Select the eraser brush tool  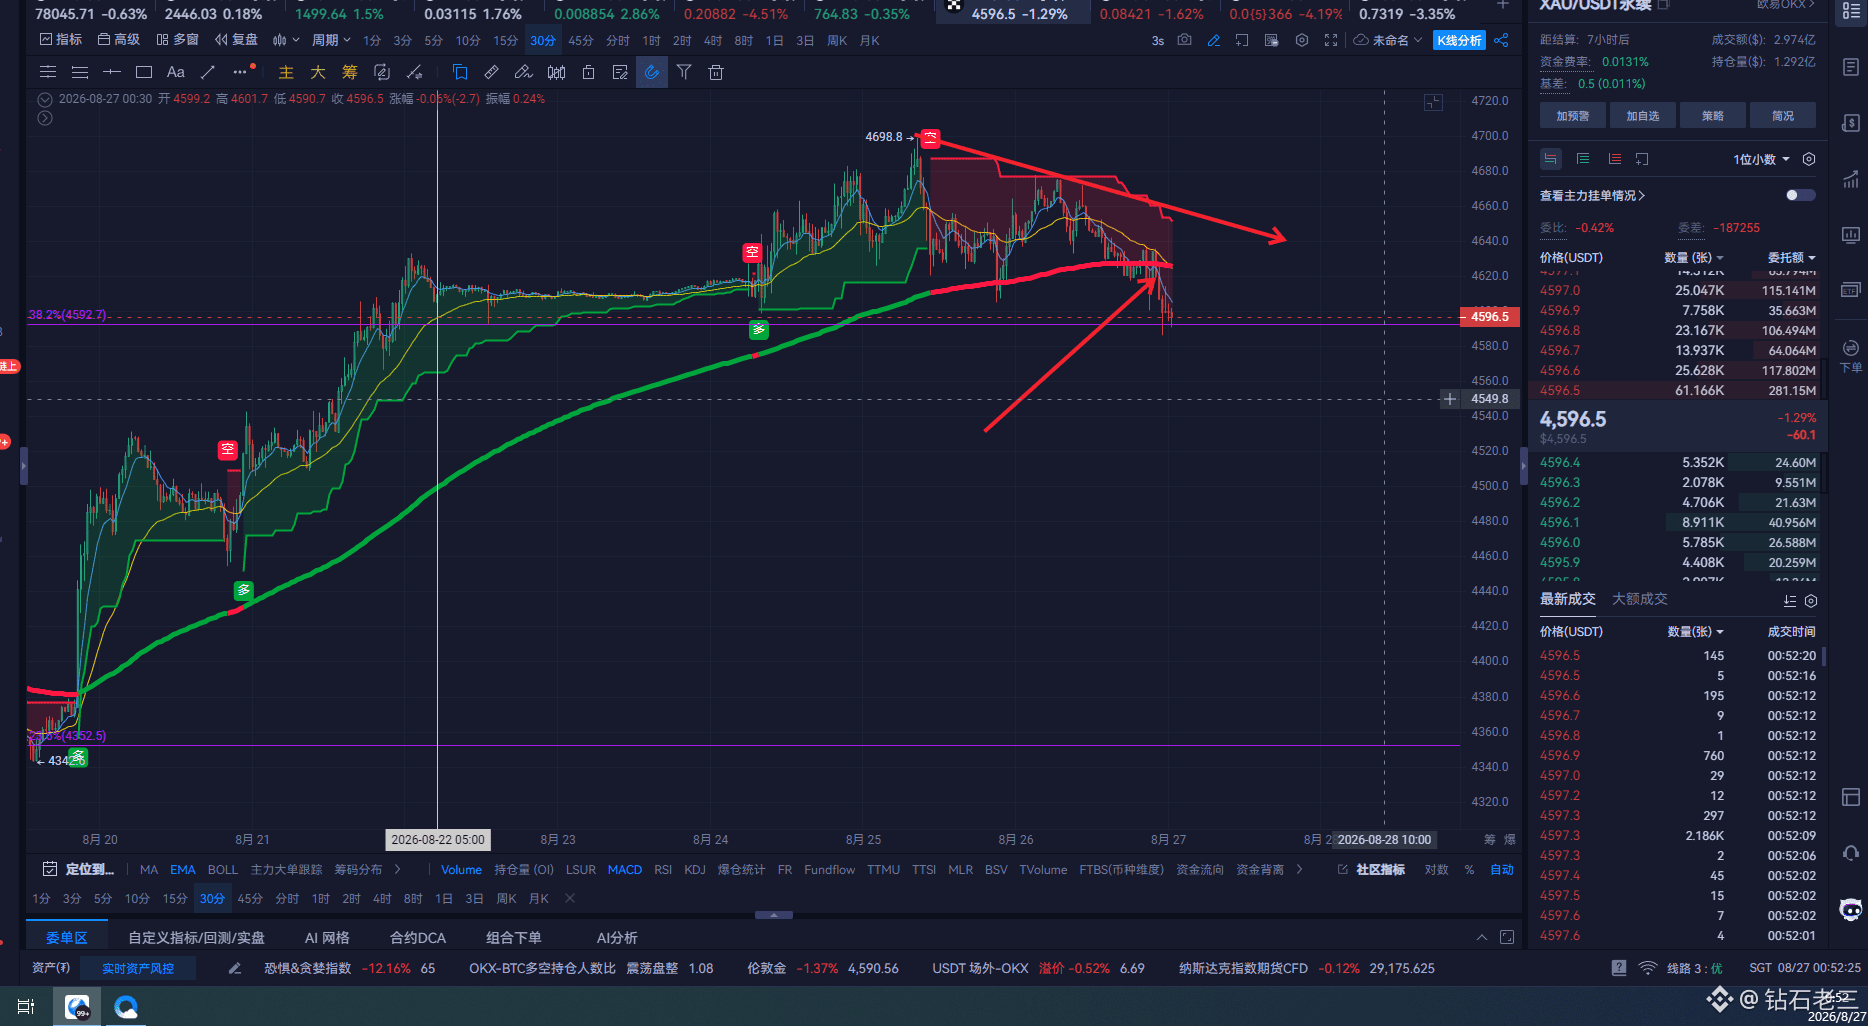click(523, 72)
